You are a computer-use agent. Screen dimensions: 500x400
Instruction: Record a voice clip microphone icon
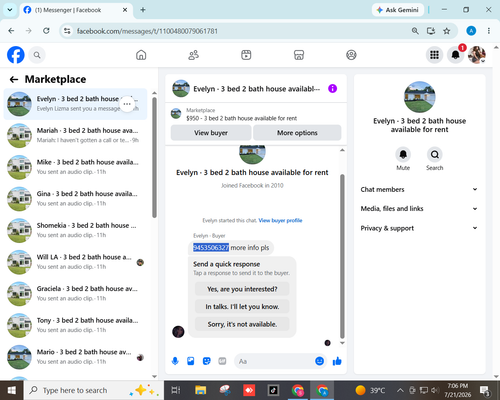point(175,361)
